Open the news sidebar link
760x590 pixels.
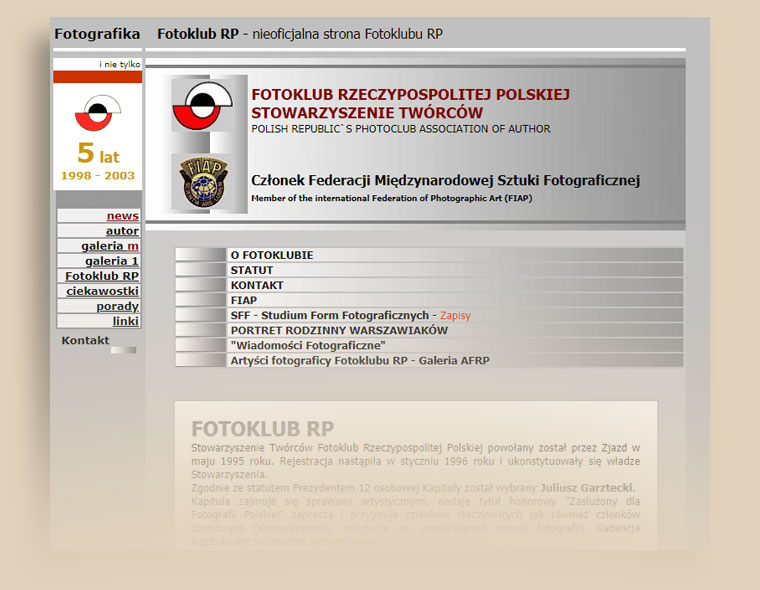pyautogui.click(x=123, y=216)
